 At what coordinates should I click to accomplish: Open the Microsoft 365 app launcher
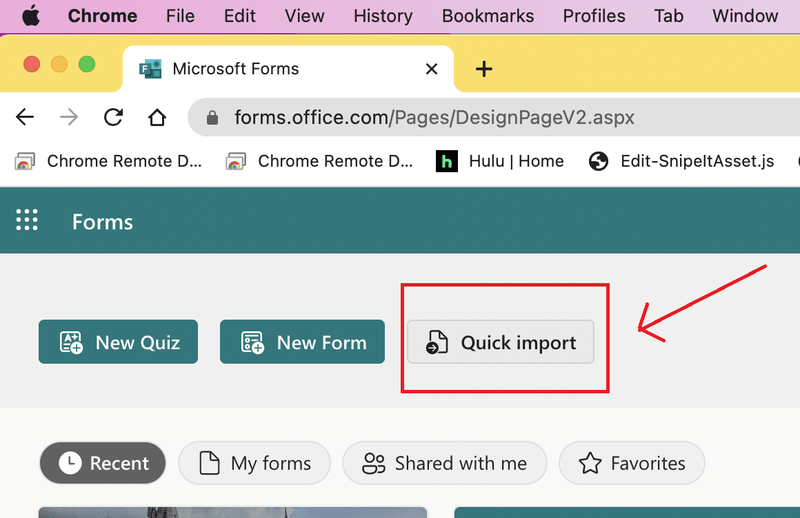pyautogui.click(x=27, y=220)
